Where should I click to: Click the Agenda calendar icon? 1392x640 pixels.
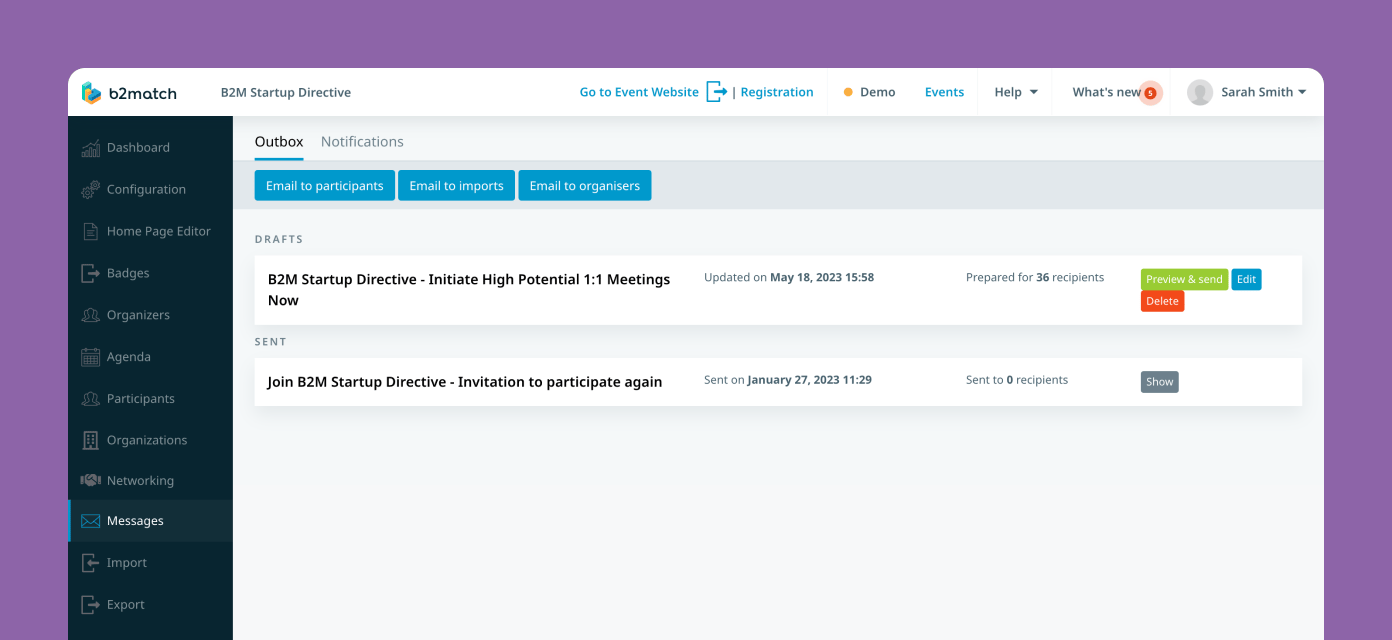pos(90,357)
